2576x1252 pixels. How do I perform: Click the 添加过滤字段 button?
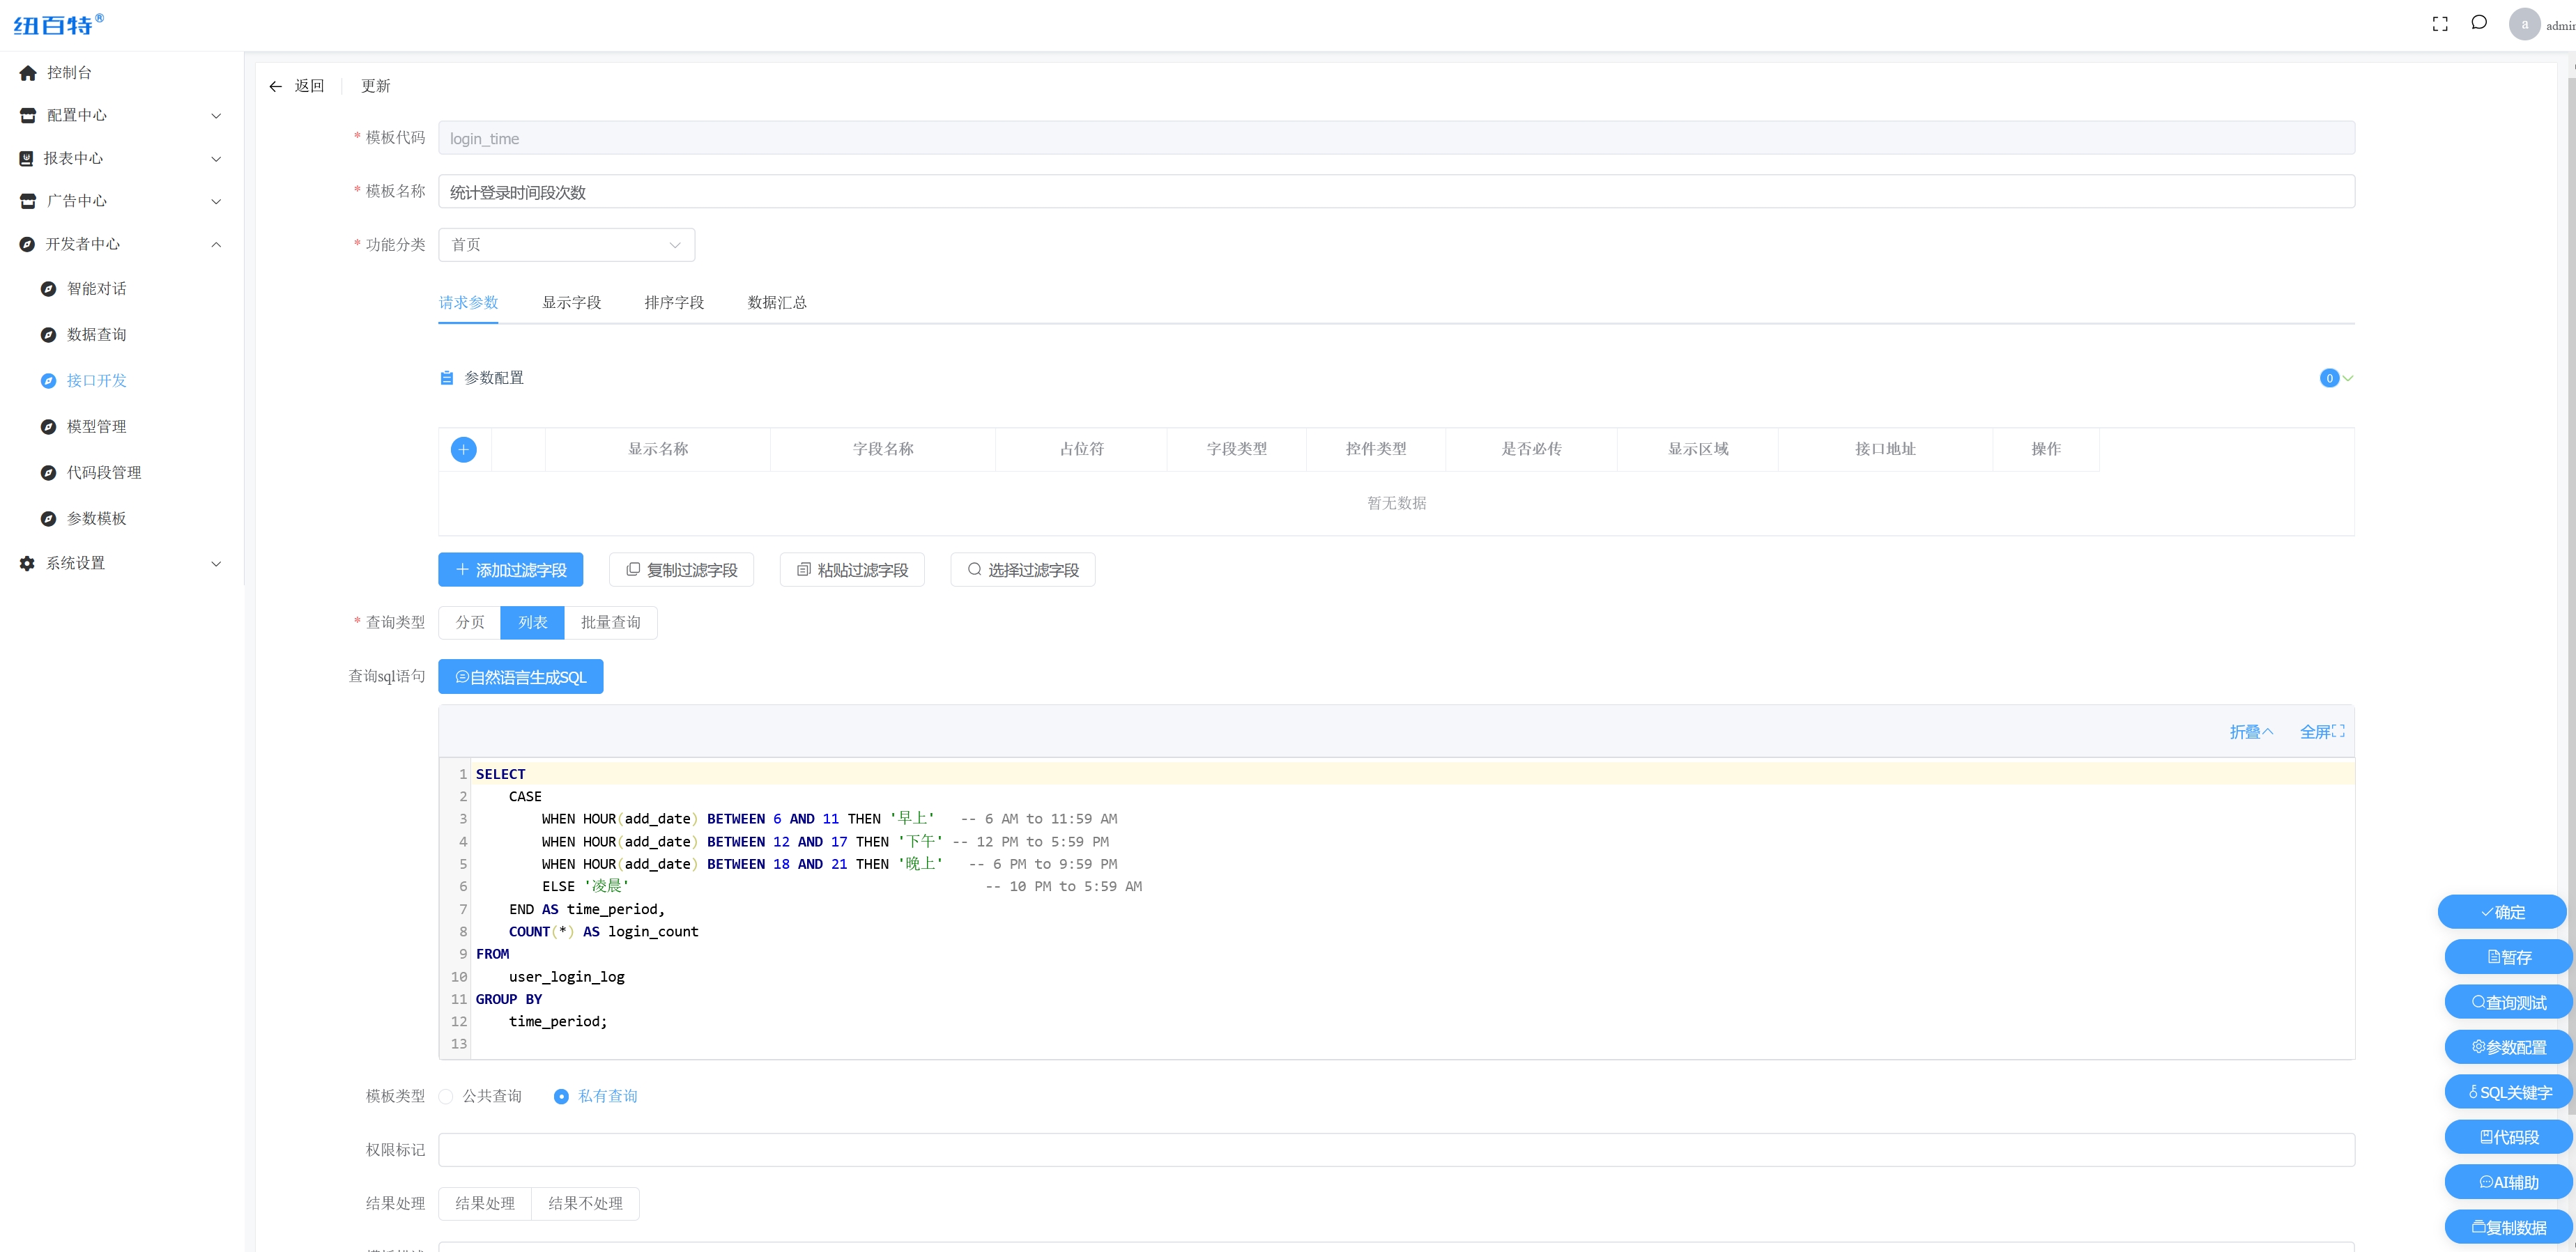click(x=510, y=569)
